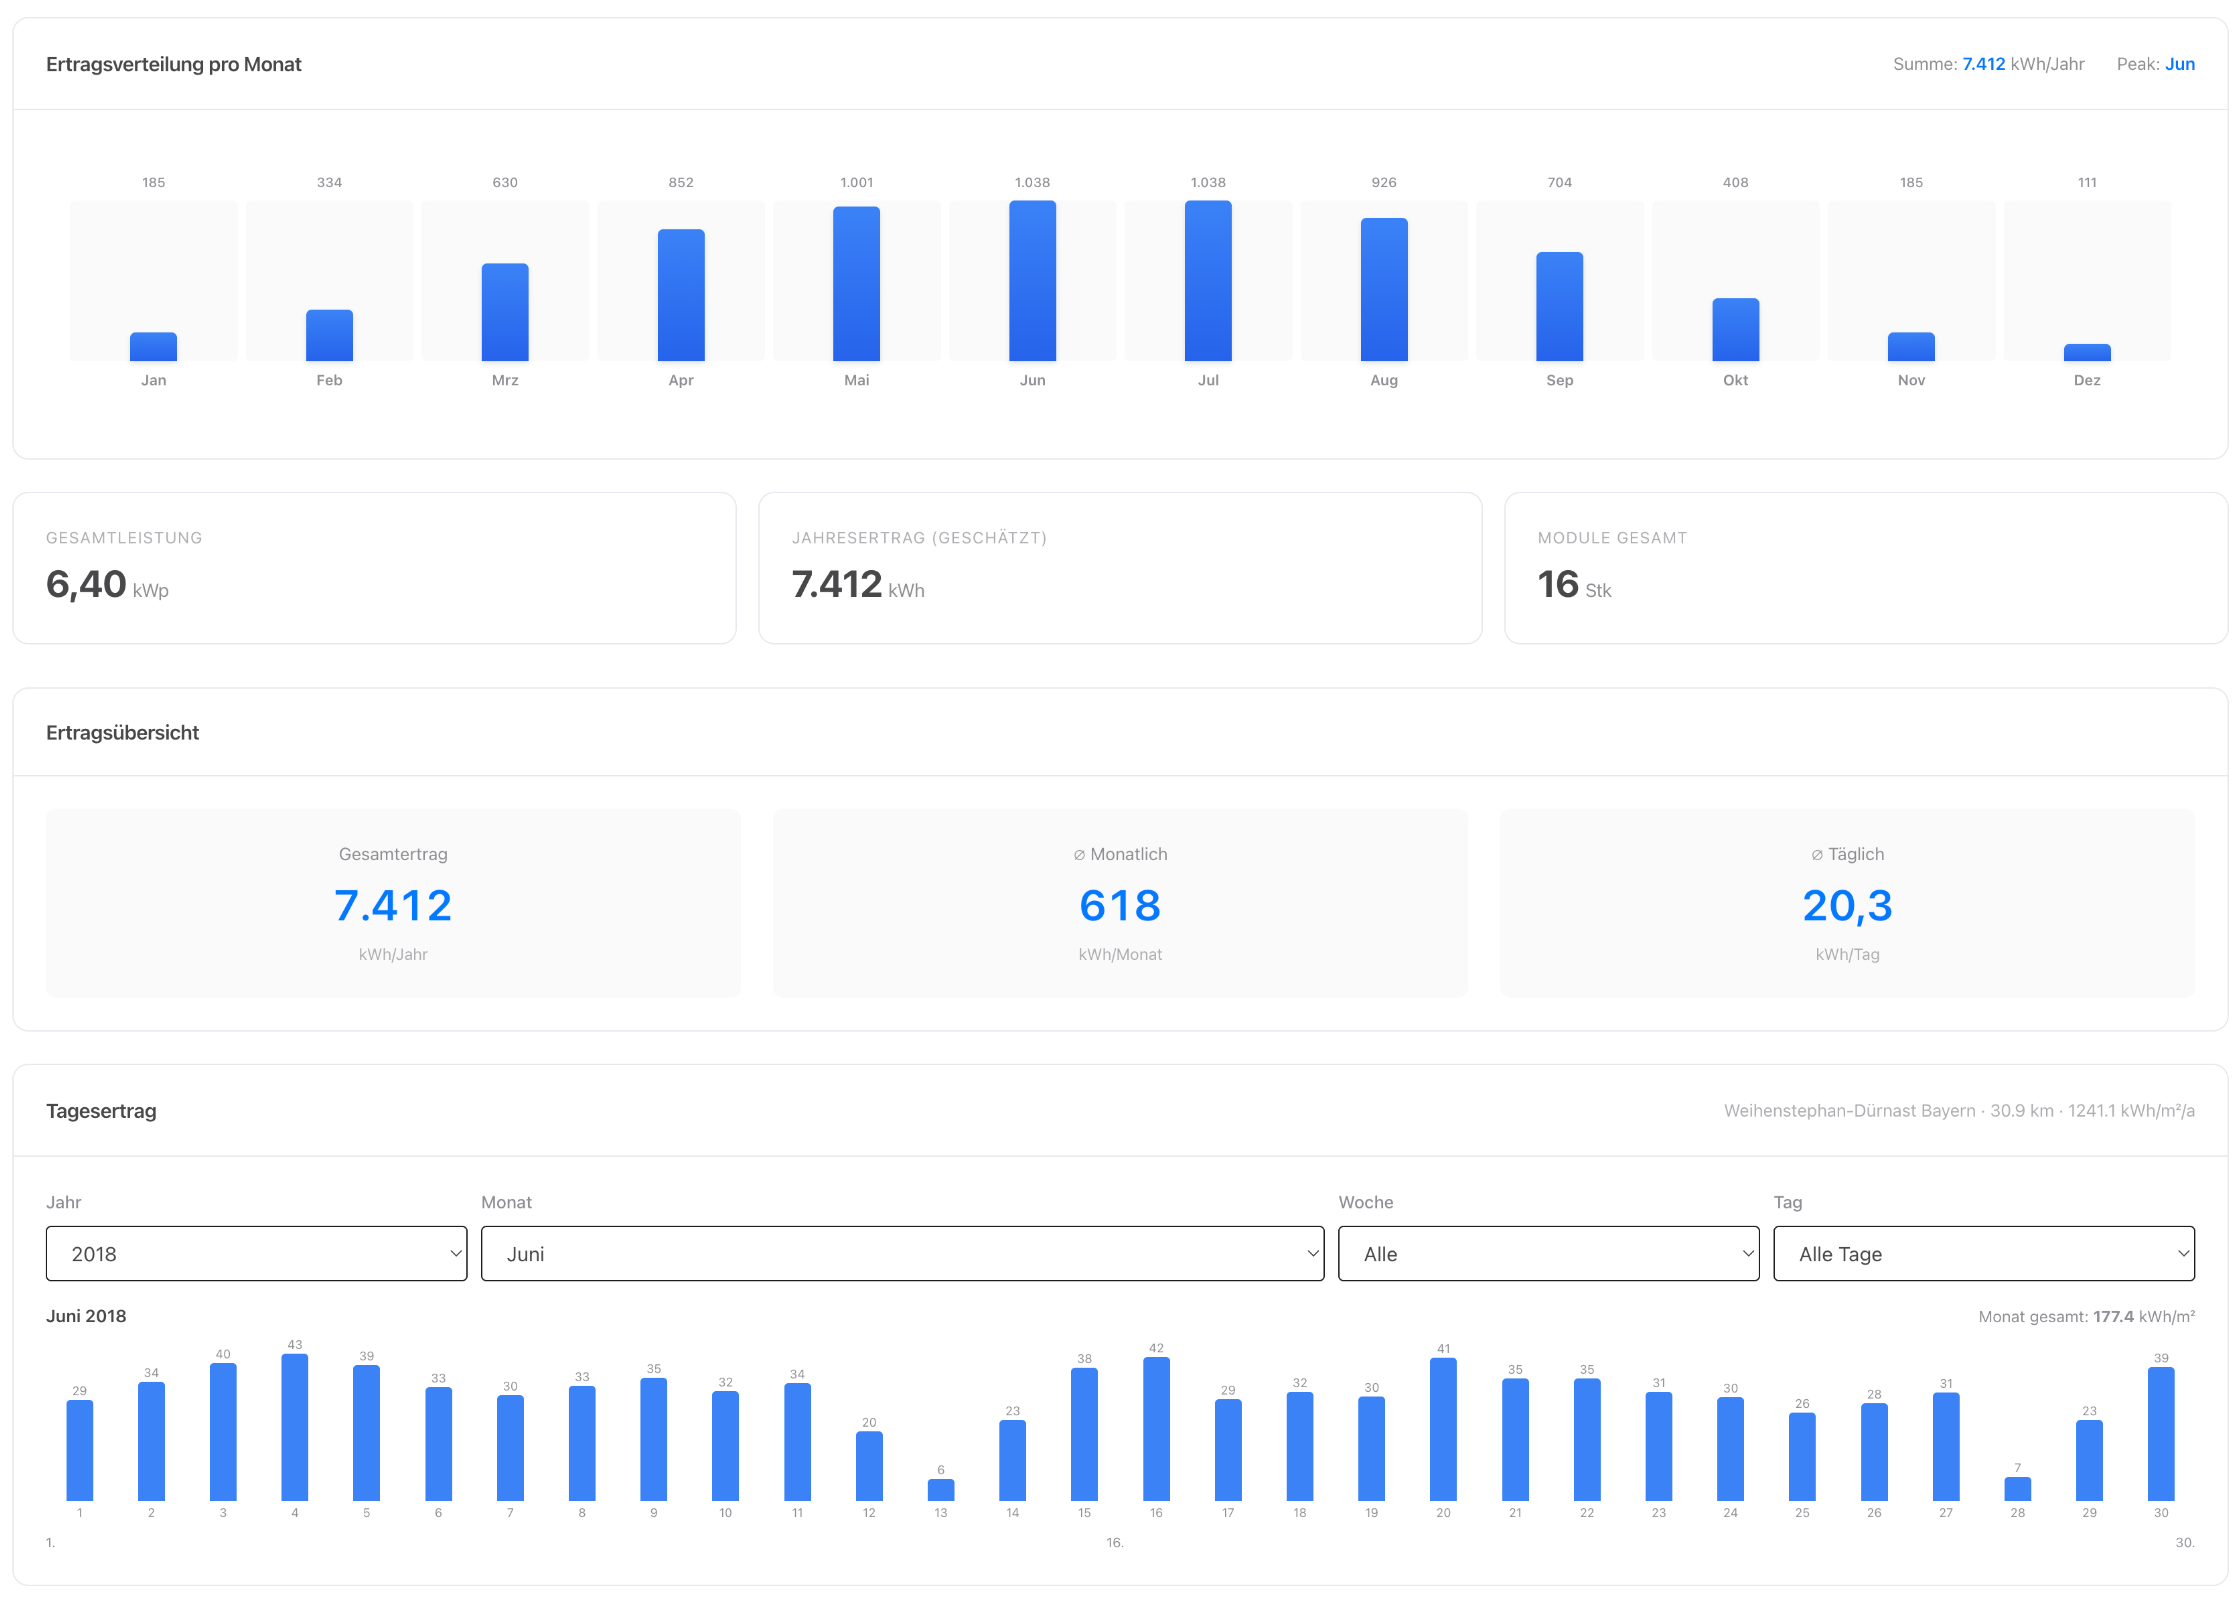Click the April monthly yield bar
This screenshot has width=2240, height=1600.
[x=681, y=295]
